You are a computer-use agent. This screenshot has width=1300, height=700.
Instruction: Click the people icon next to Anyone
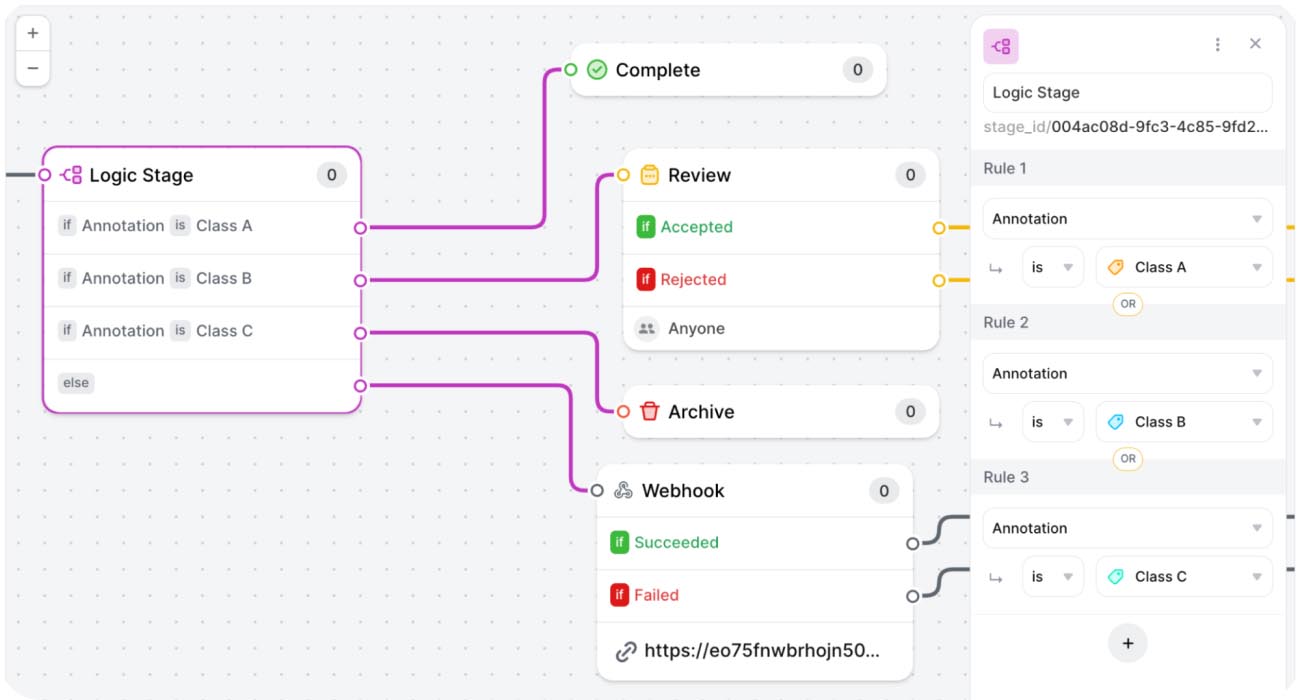tap(648, 328)
